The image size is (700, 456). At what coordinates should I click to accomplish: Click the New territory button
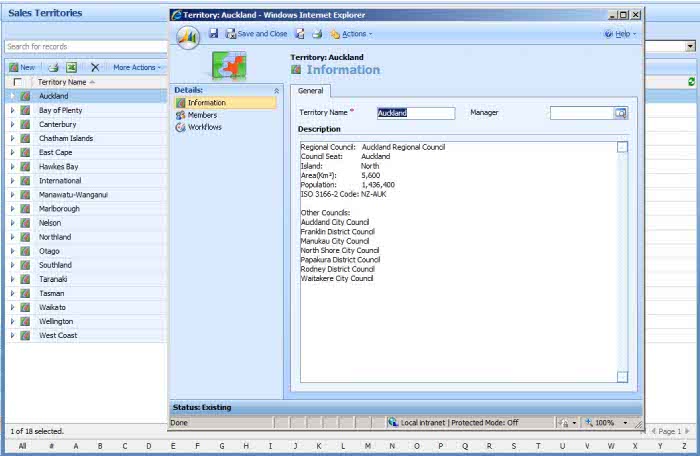(x=22, y=67)
